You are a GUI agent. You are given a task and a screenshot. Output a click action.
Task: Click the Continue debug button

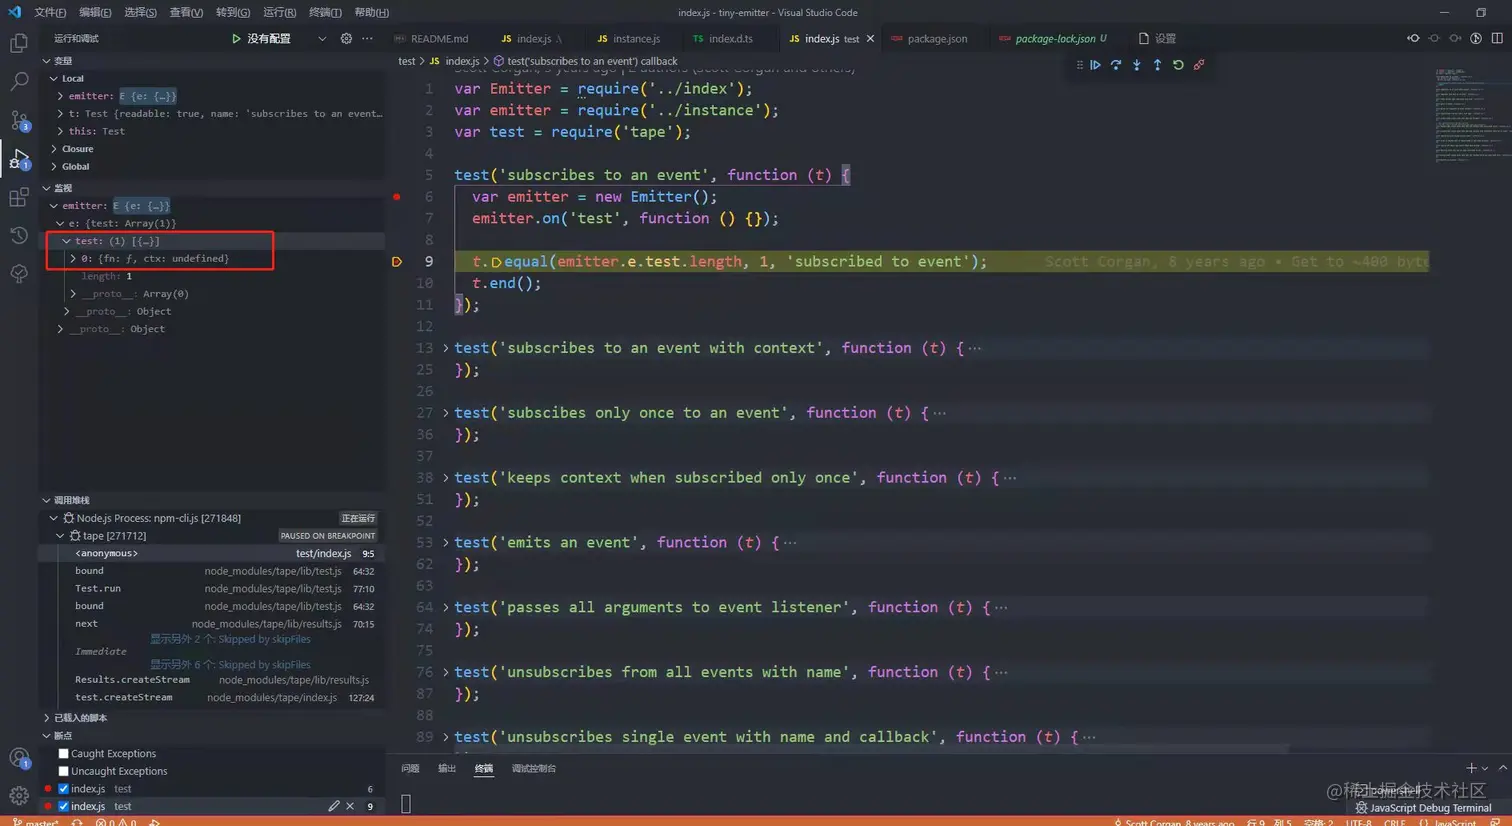pos(1096,65)
